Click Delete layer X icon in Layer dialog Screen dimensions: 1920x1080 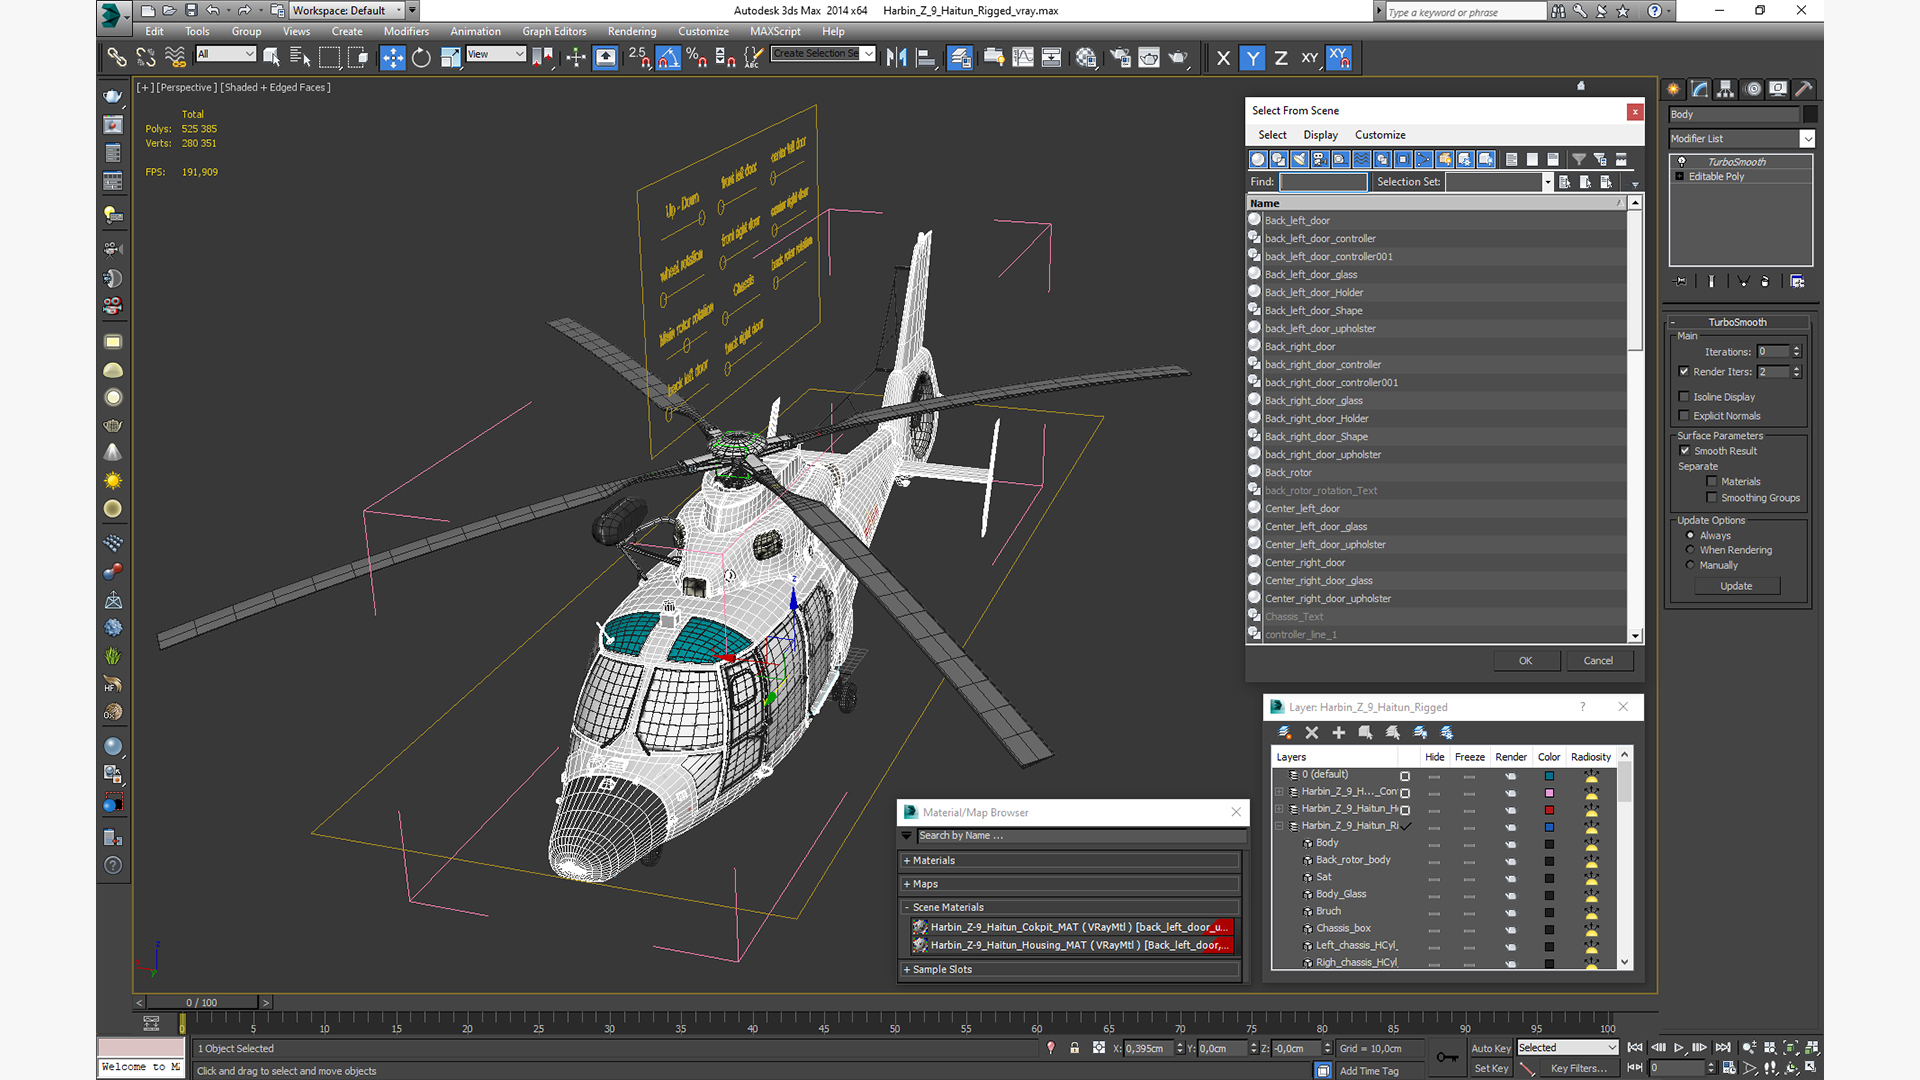coord(1312,733)
